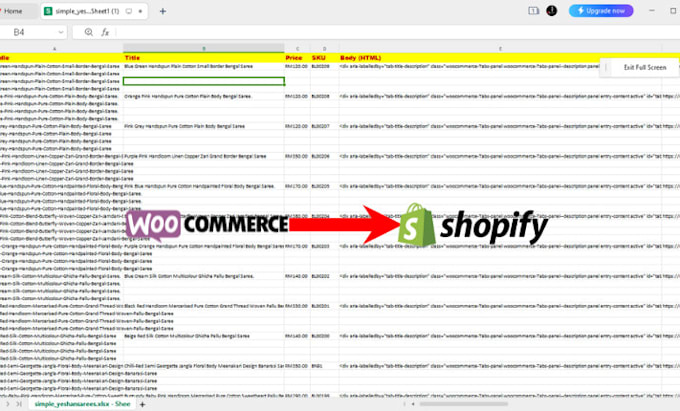Open the user account avatar
This screenshot has height=411, width=680.
pyautogui.click(x=552, y=11)
